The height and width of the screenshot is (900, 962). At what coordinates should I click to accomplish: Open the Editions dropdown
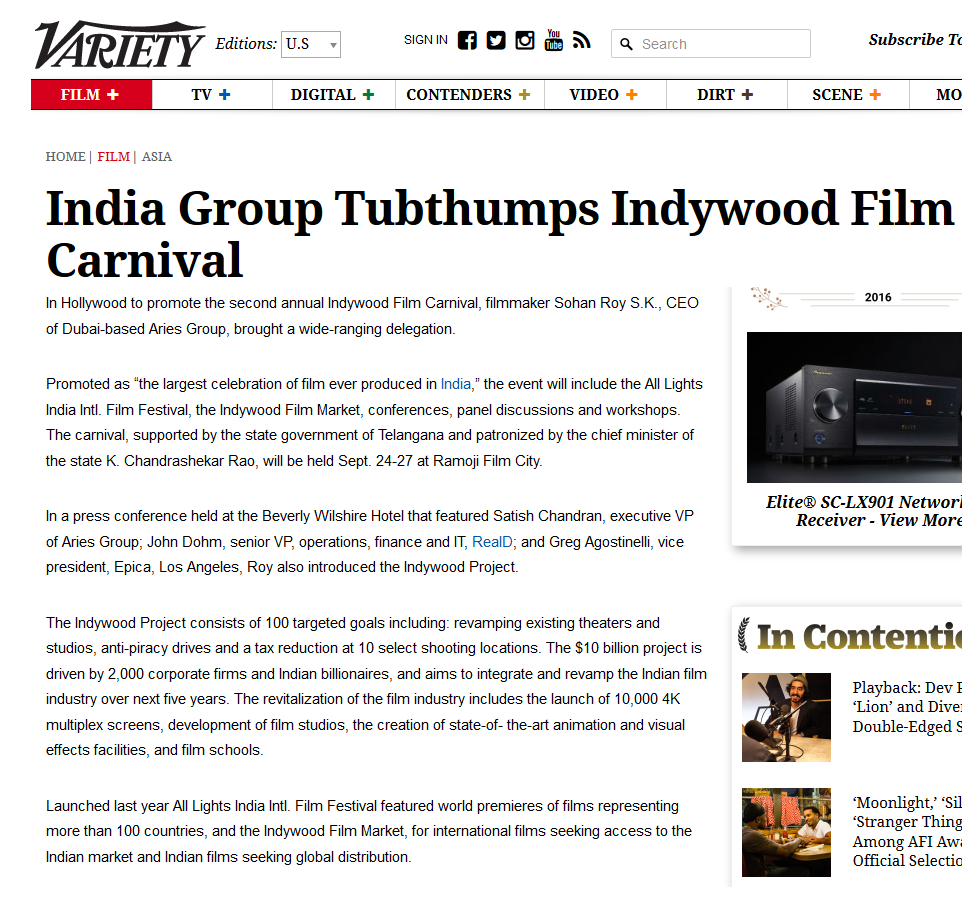[311, 44]
